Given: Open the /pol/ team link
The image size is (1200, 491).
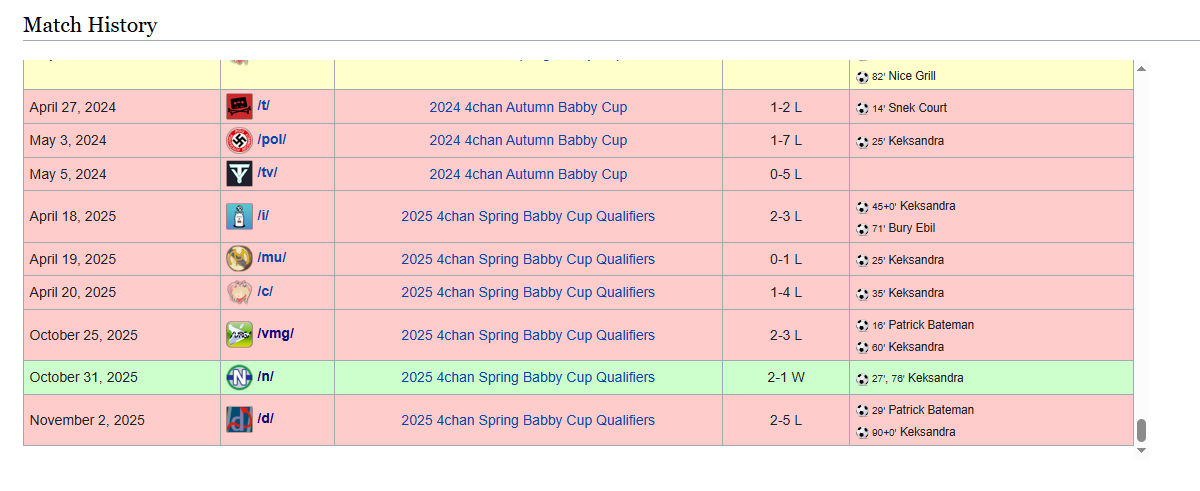Looking at the screenshot, I should click(271, 139).
